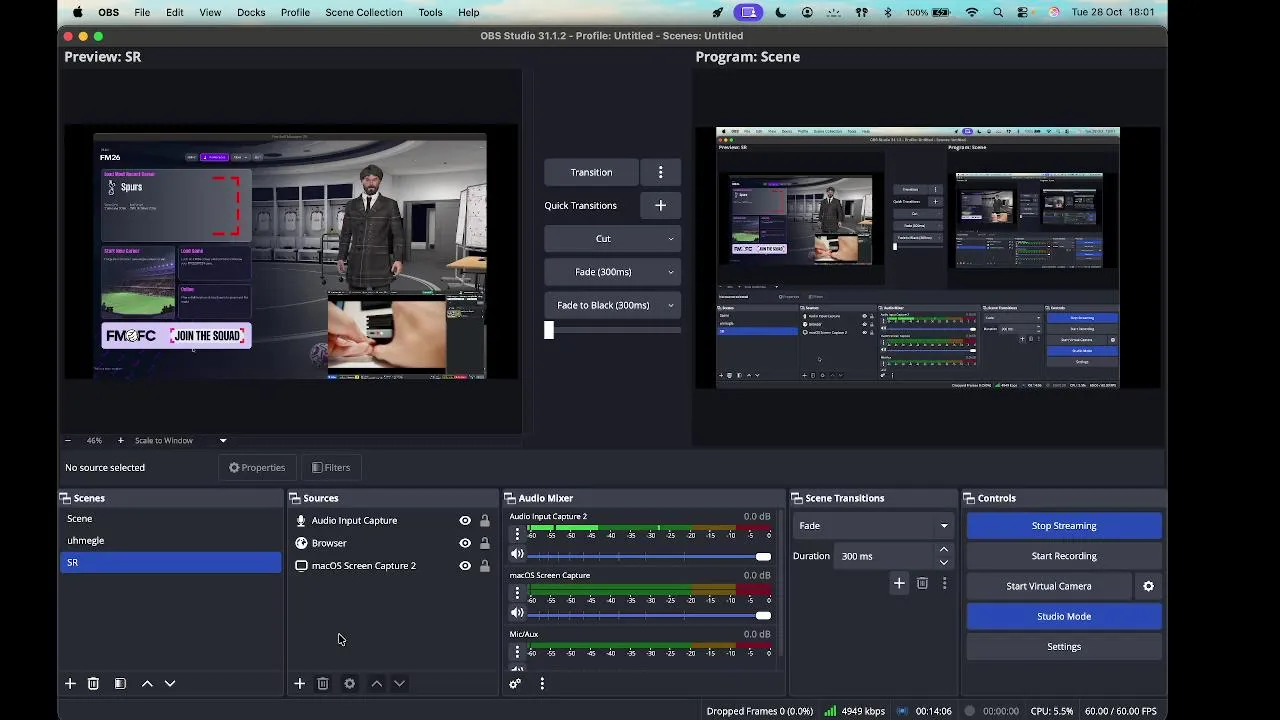Open Audio Input Capture 2 options dots

coord(517,535)
